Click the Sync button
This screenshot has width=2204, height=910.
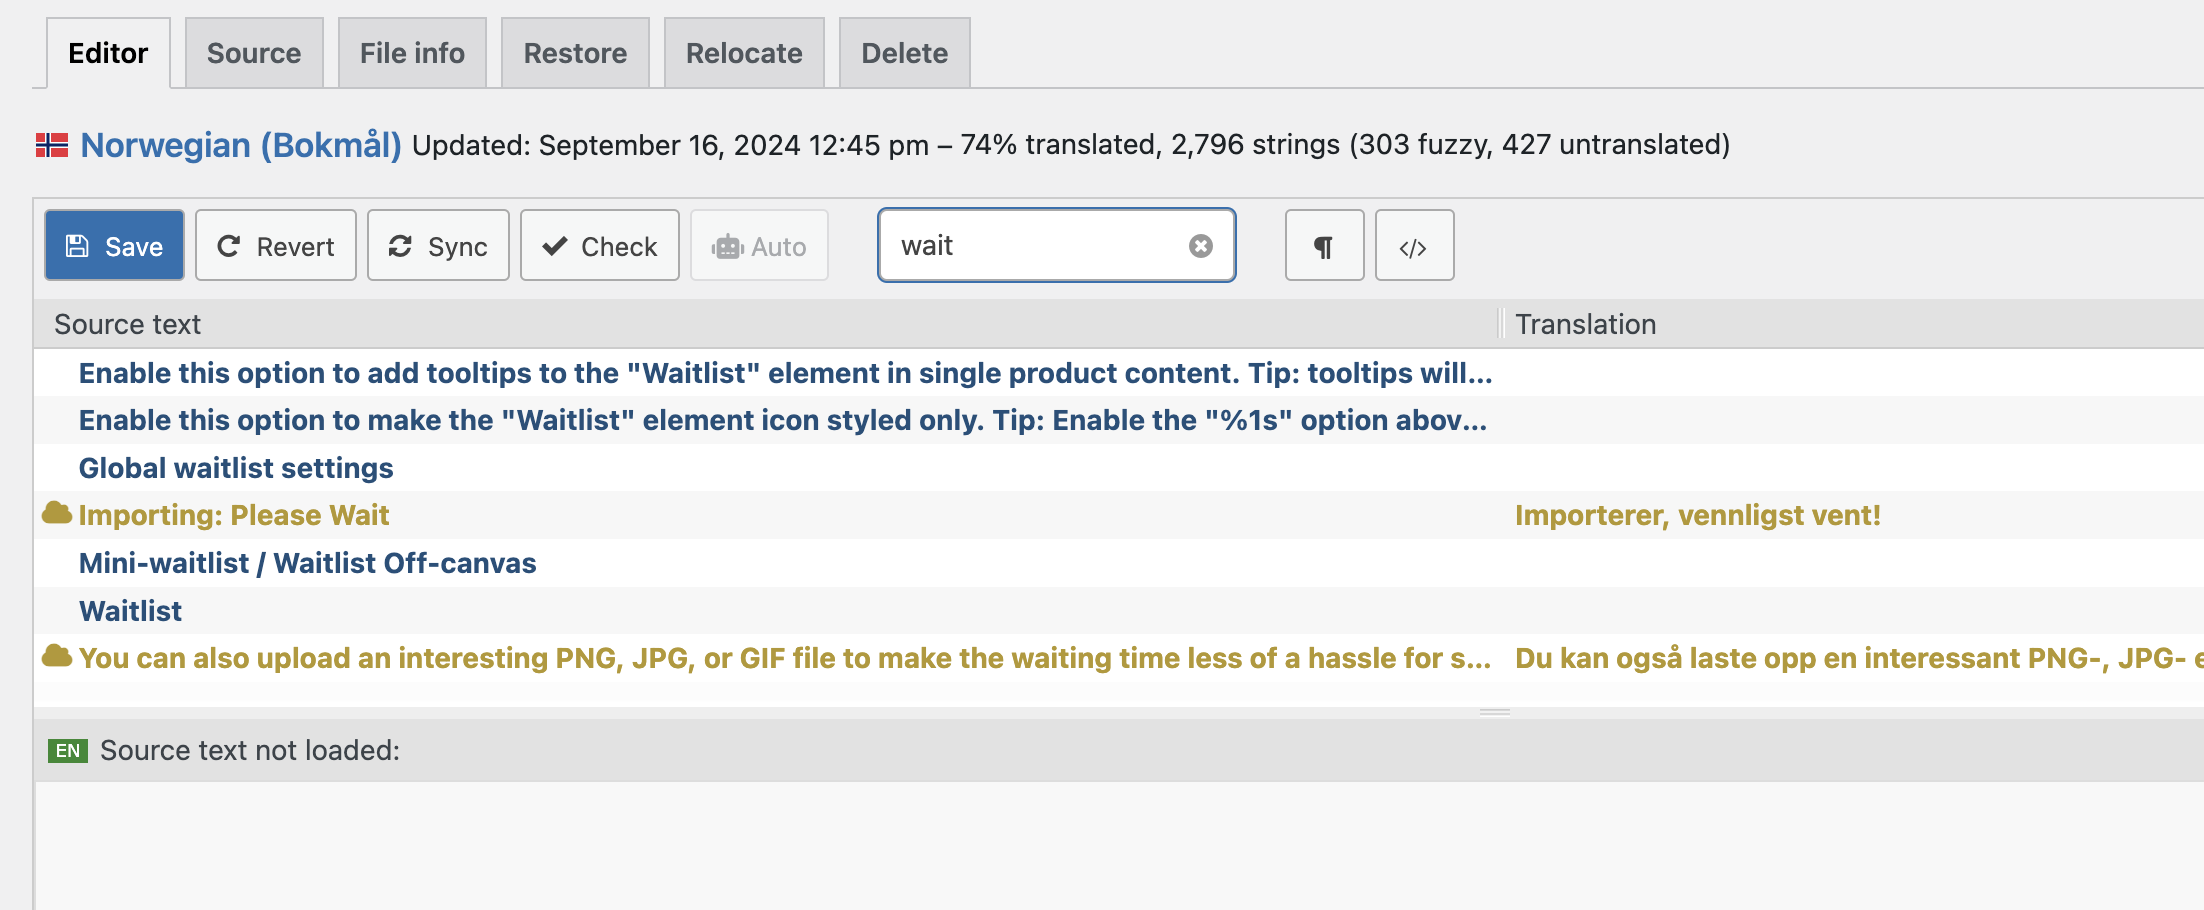coord(438,245)
